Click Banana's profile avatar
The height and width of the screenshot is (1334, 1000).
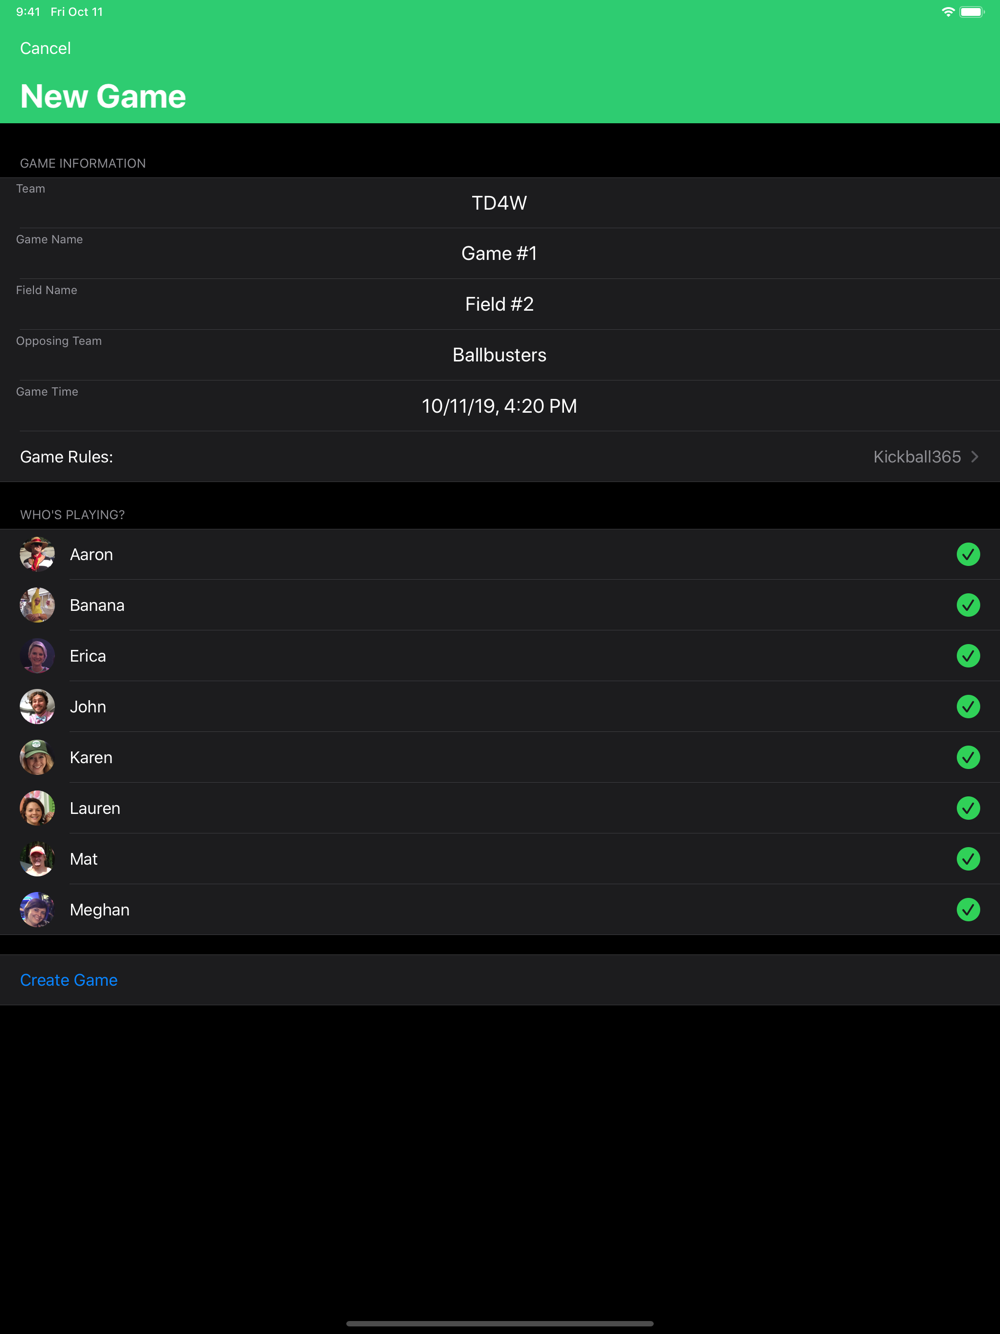(37, 605)
